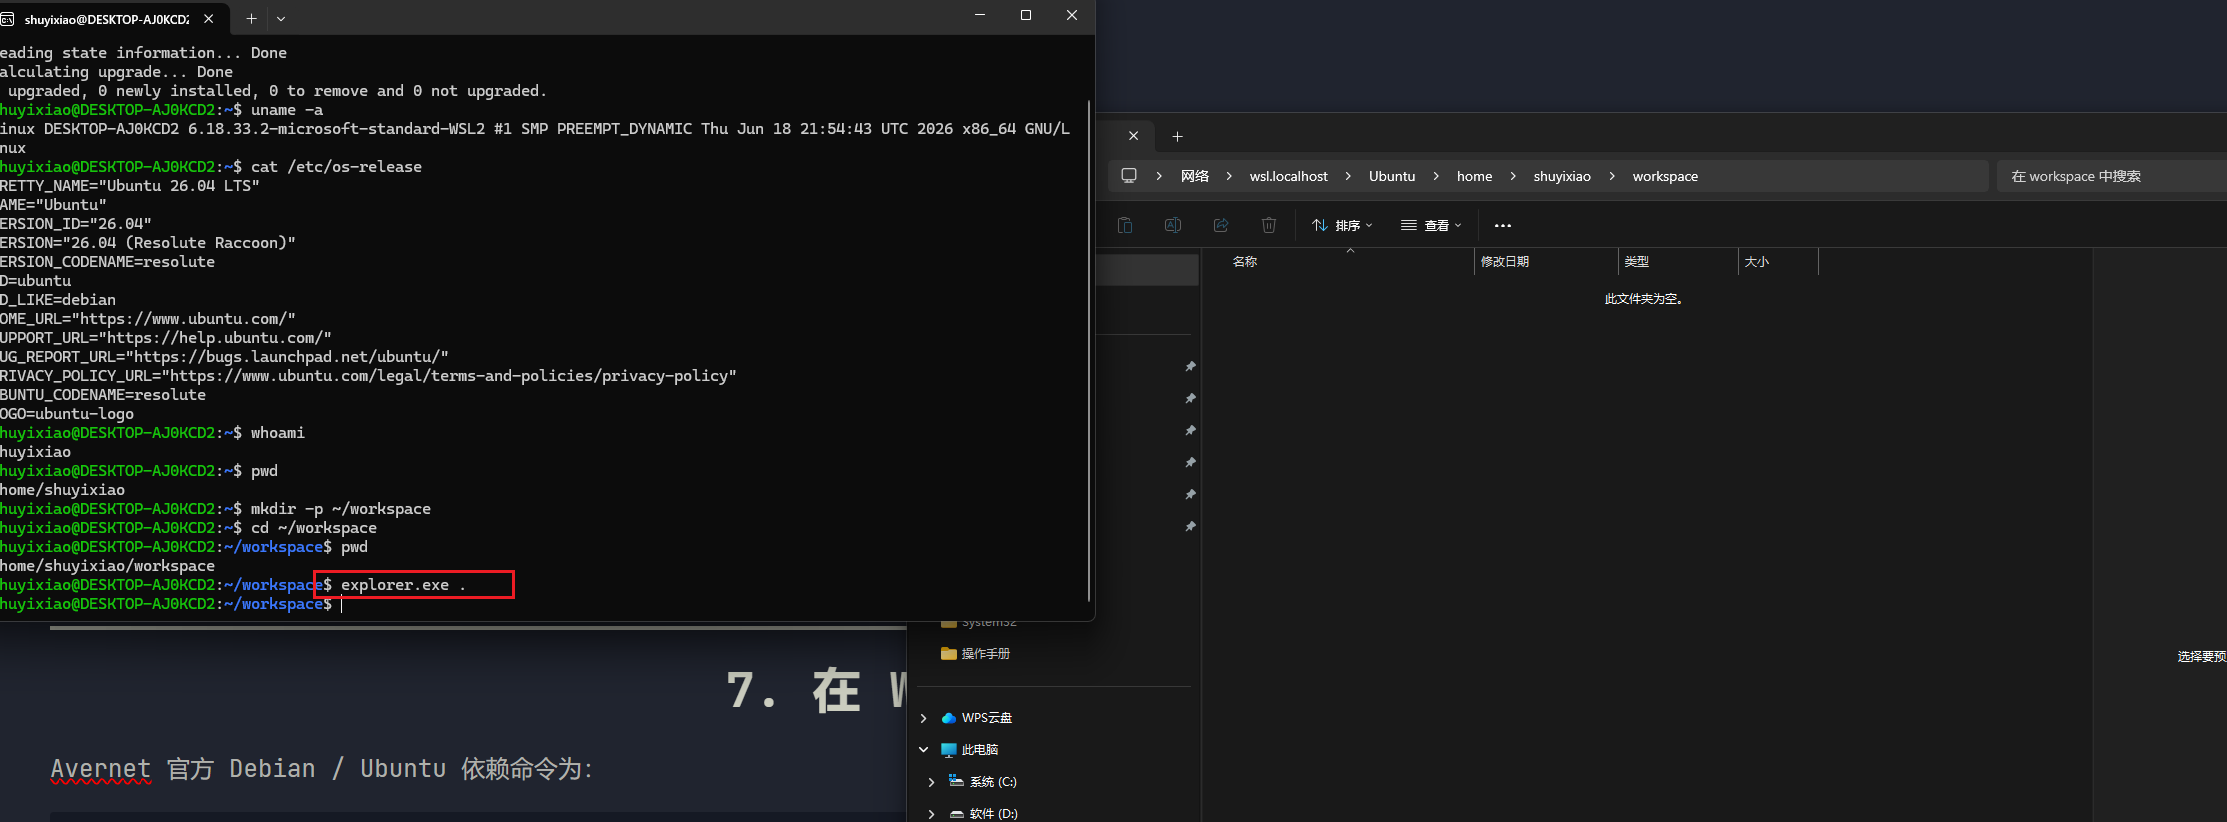Expand the chevron after Ubuntu breadcrumb

pos(1436,176)
